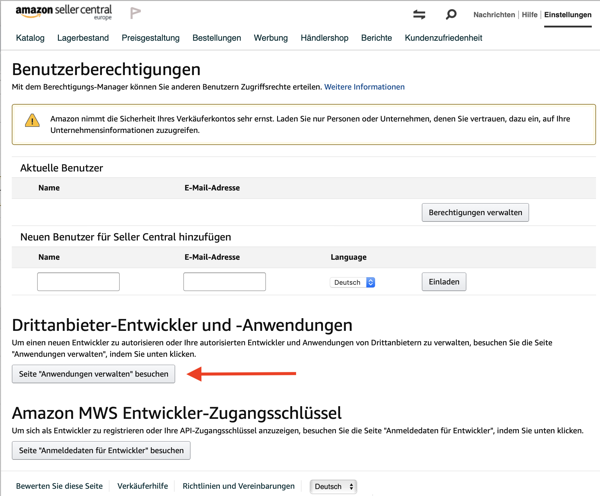Viewport: 600px width, 496px height.
Task: Open the Preisgestaltung menu
Action: 150,38
